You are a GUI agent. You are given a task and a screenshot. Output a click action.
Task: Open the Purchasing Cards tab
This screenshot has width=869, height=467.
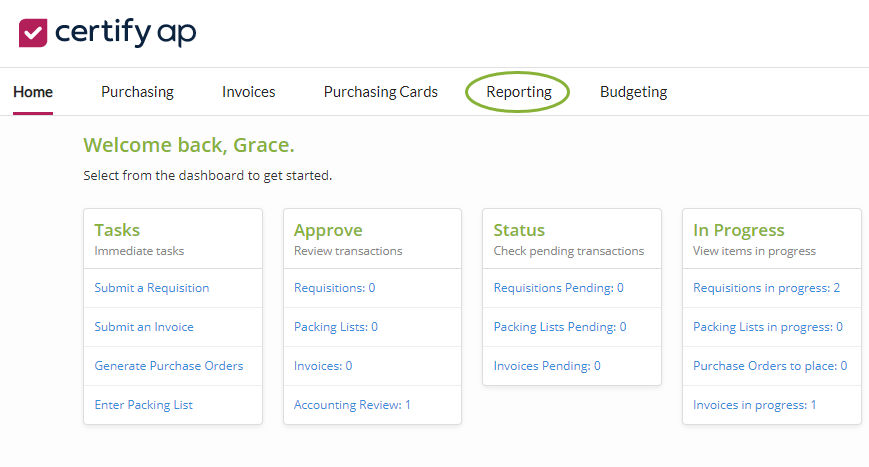coord(380,92)
